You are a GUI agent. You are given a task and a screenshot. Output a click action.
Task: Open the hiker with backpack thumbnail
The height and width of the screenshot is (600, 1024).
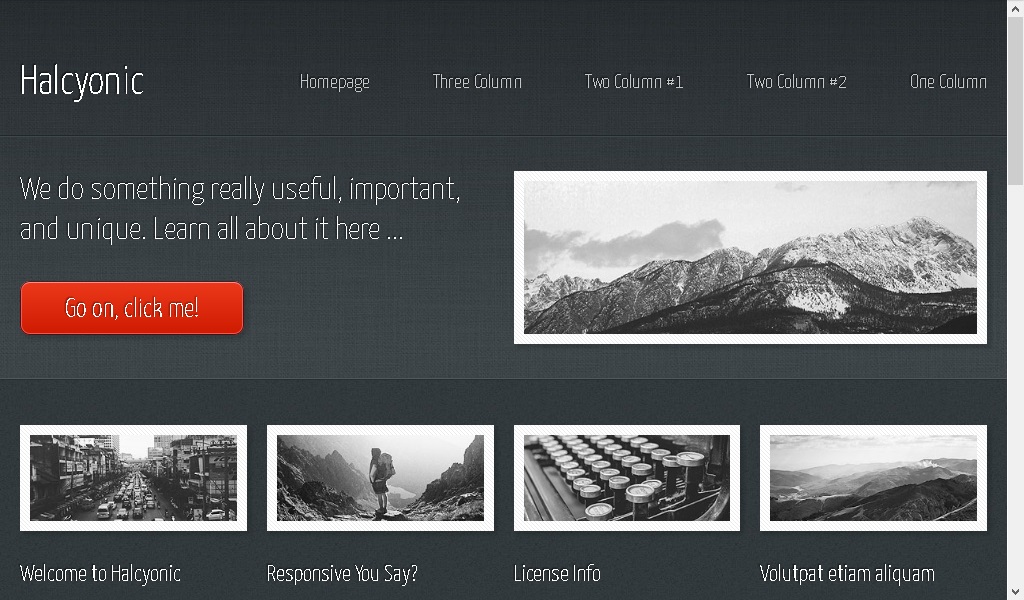point(380,478)
